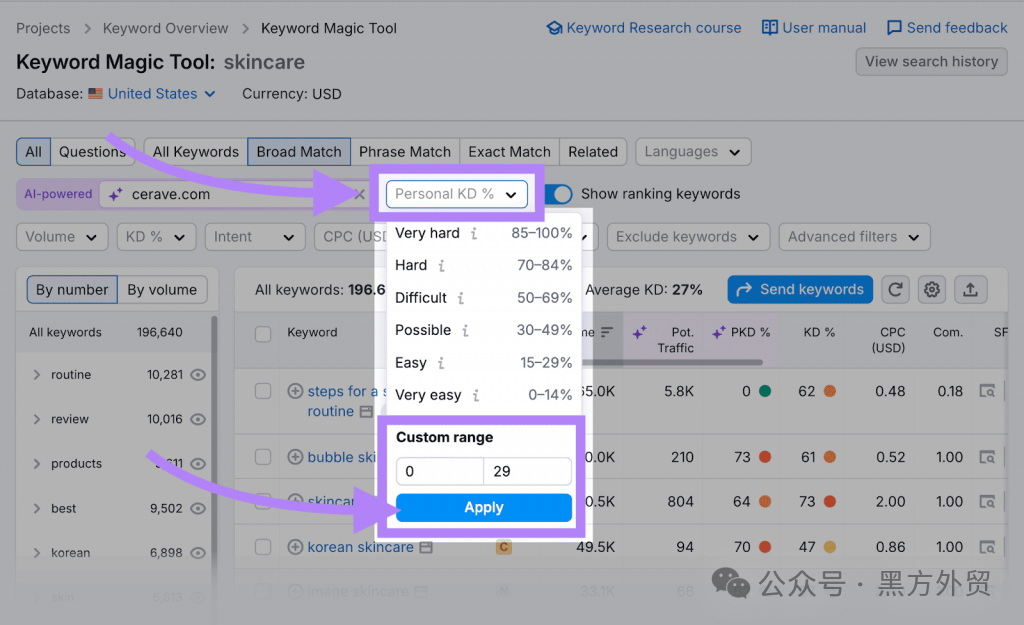Check the steps for a skincare routine row

click(x=263, y=391)
